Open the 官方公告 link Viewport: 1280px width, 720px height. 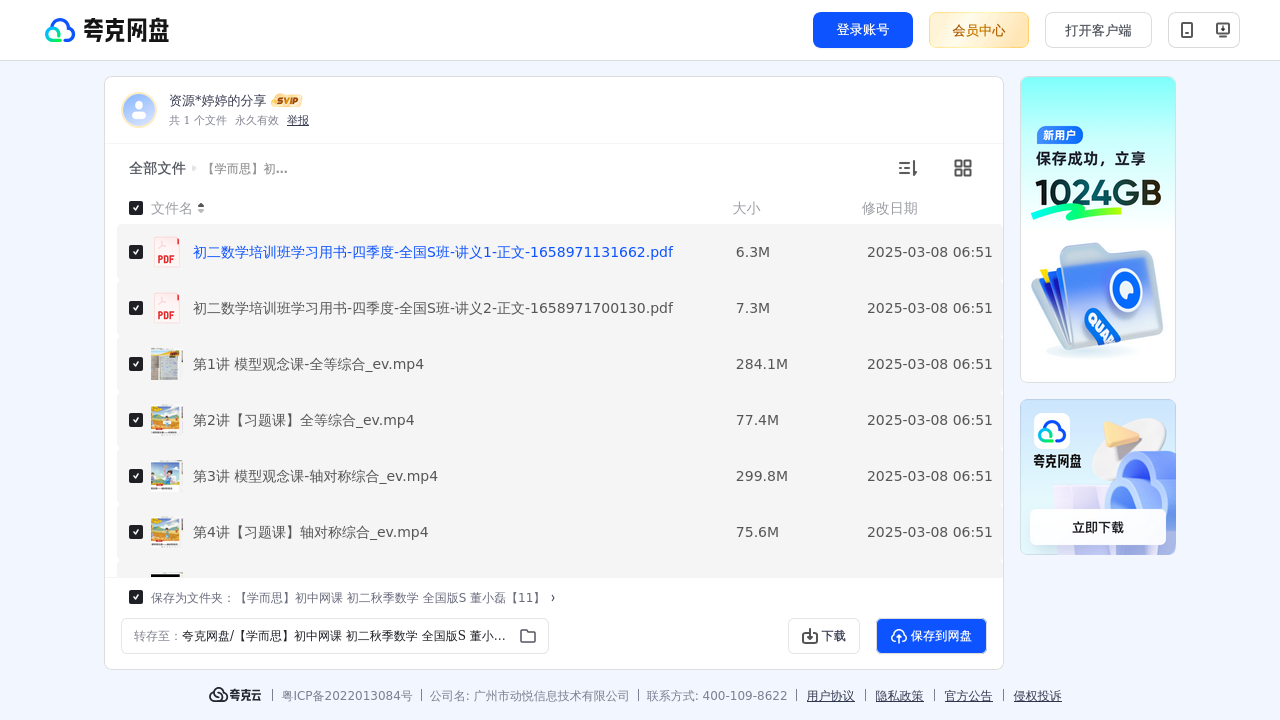pos(969,696)
